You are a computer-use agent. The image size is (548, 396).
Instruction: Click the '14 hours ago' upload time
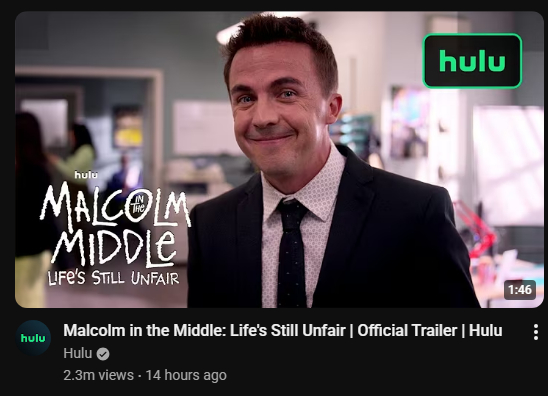186,375
